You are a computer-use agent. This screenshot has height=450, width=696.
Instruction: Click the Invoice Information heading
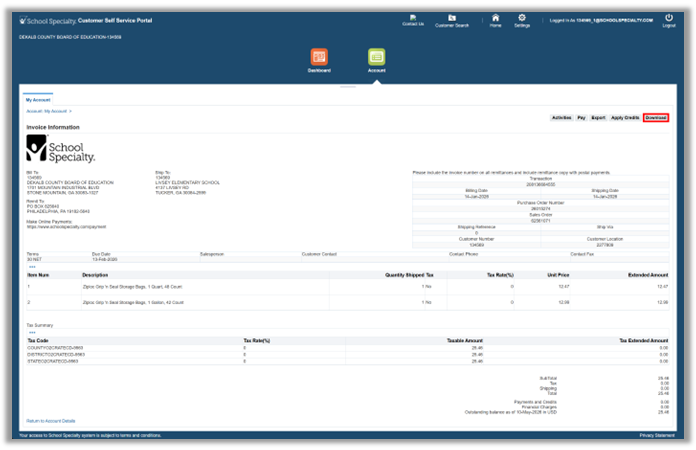pyautogui.click(x=53, y=127)
